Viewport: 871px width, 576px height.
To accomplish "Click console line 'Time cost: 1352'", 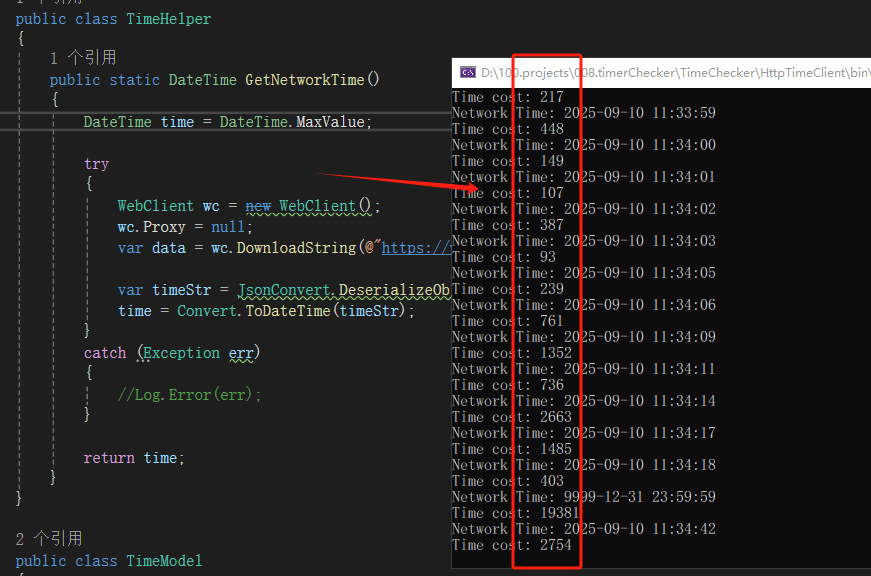I will tap(512, 353).
